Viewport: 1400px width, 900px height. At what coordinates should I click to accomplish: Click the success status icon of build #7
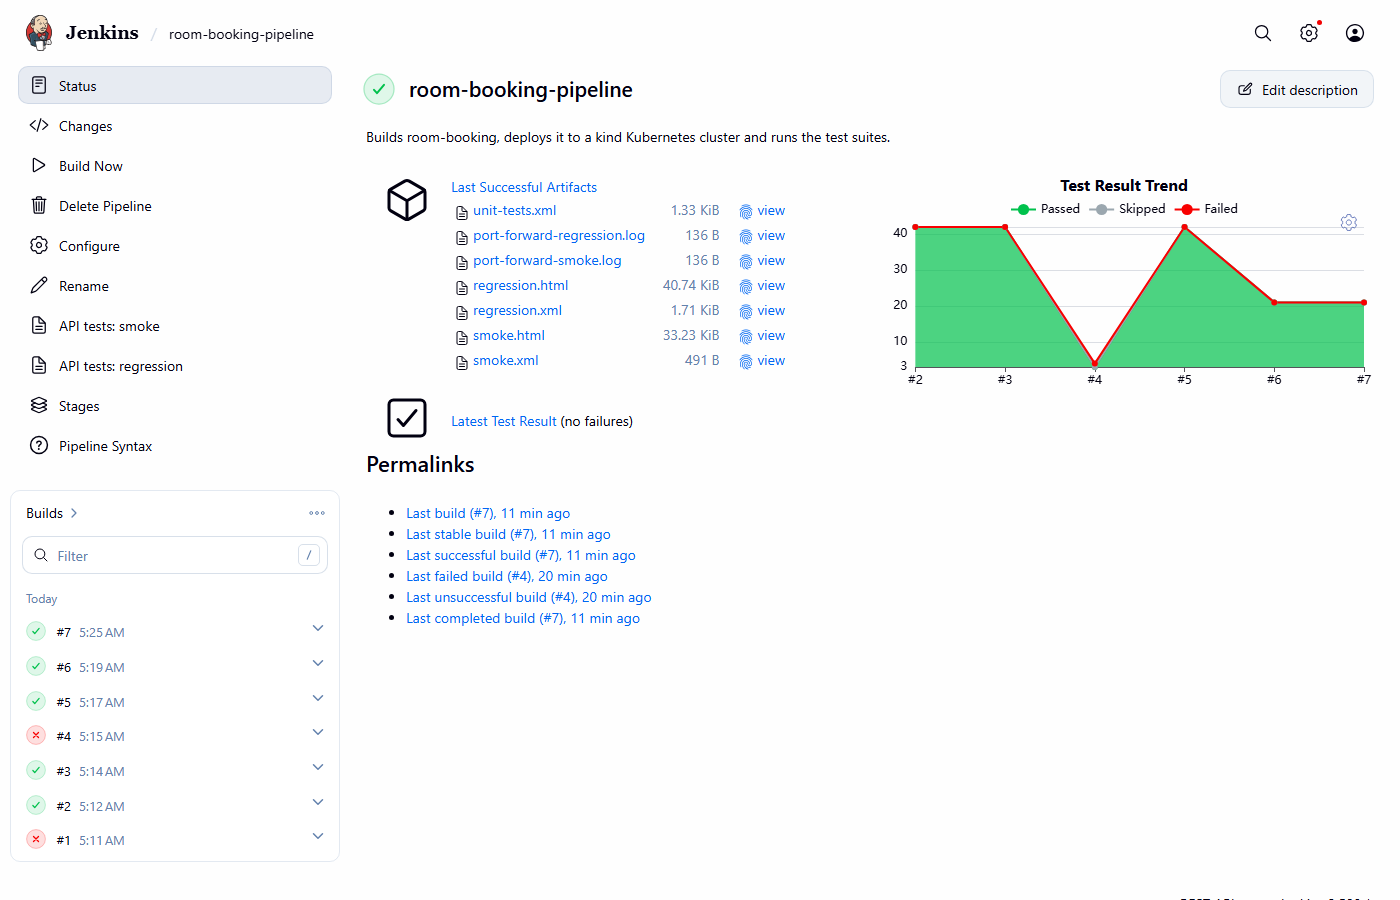click(x=36, y=631)
